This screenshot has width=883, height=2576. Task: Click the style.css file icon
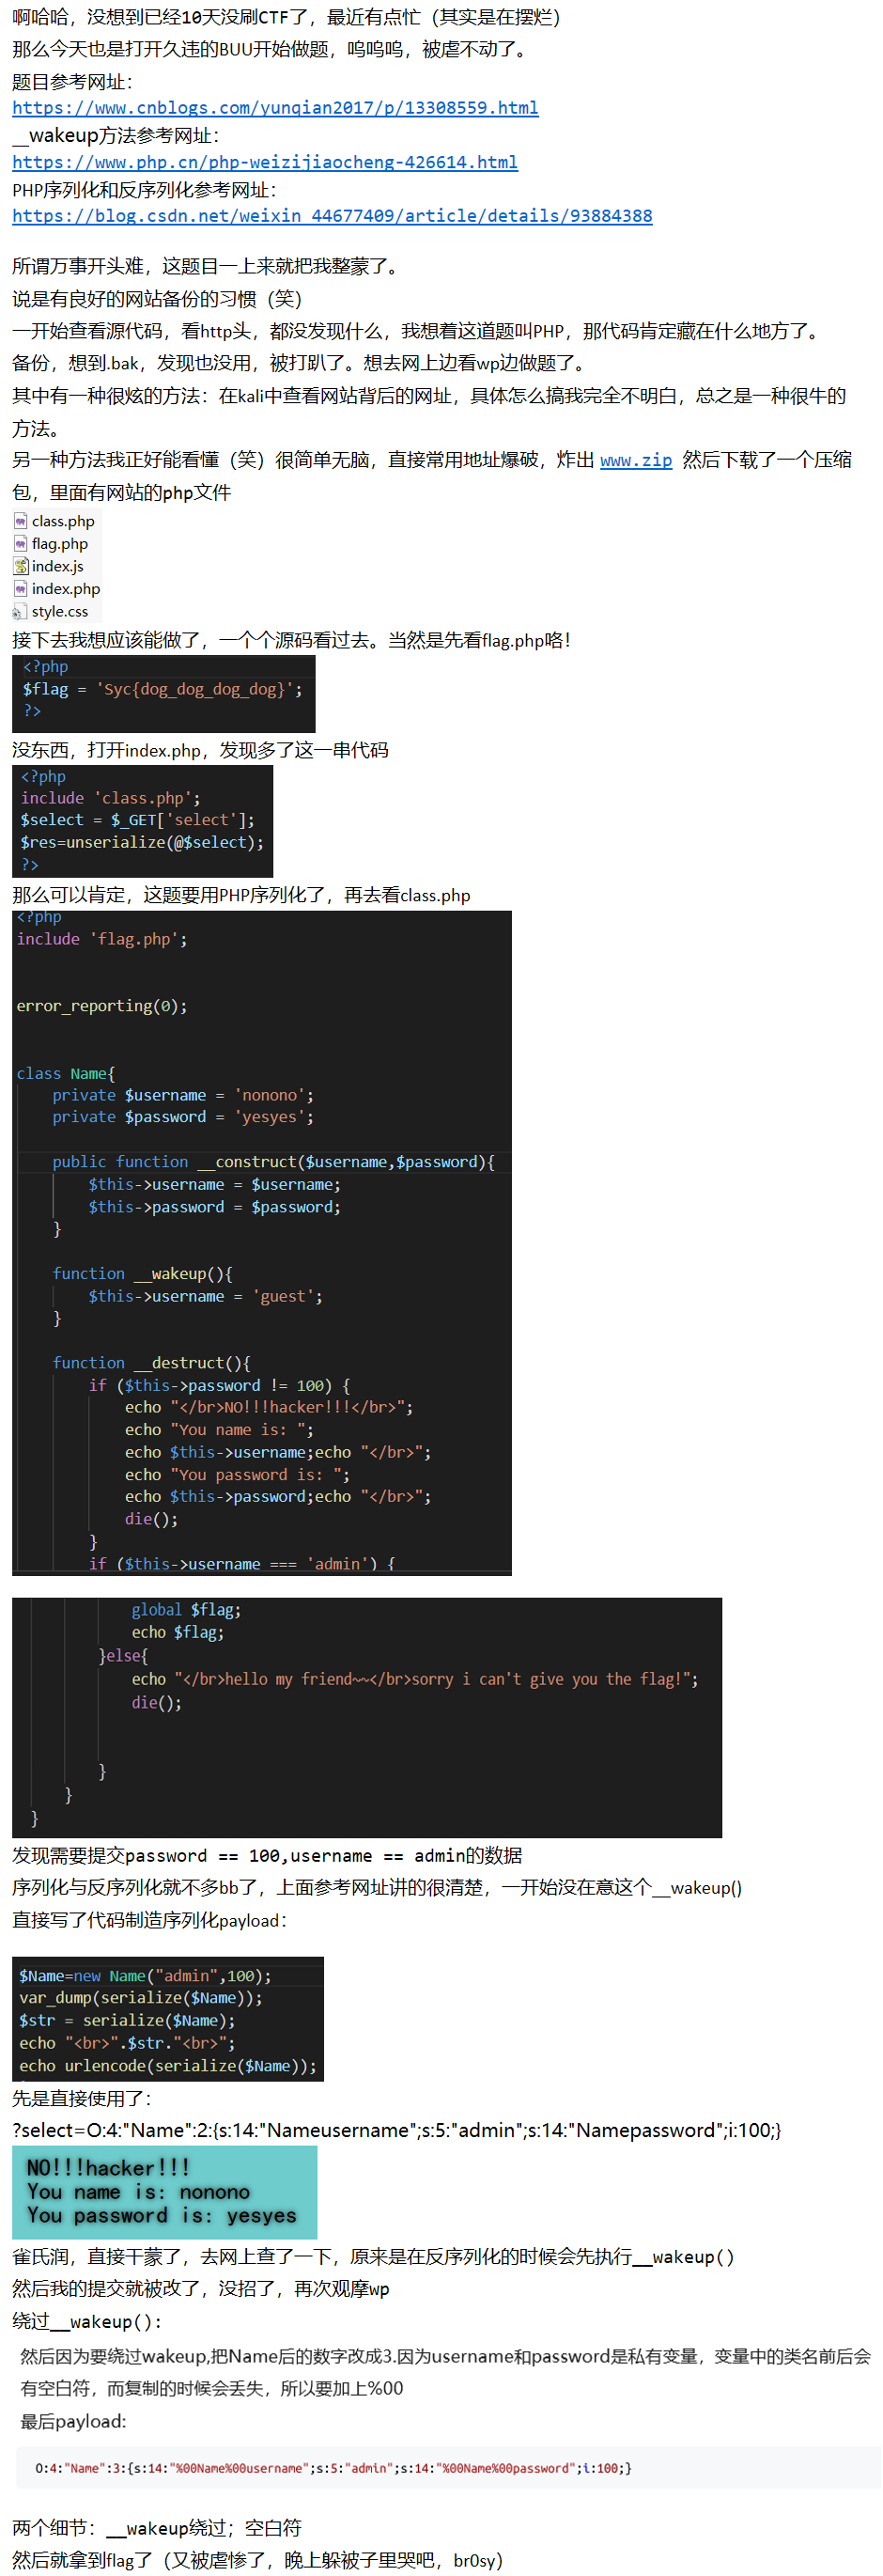(x=20, y=612)
